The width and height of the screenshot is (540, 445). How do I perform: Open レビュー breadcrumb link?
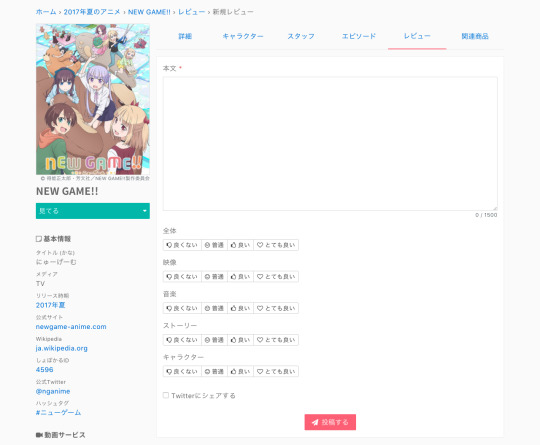click(x=191, y=12)
